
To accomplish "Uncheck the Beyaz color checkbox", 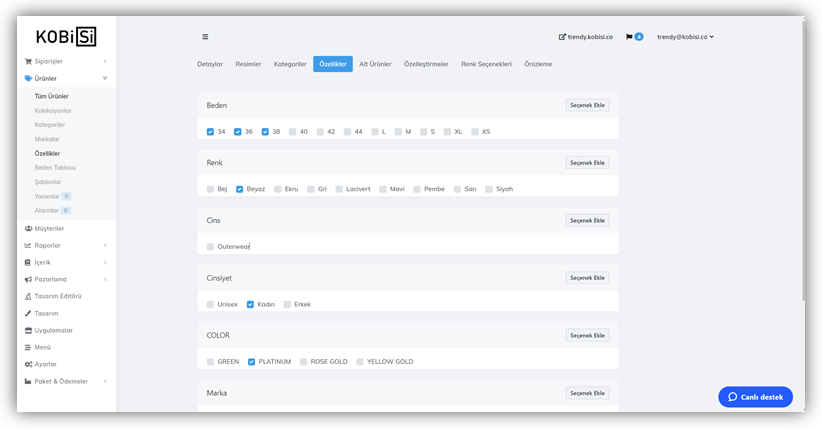I will click(x=240, y=189).
